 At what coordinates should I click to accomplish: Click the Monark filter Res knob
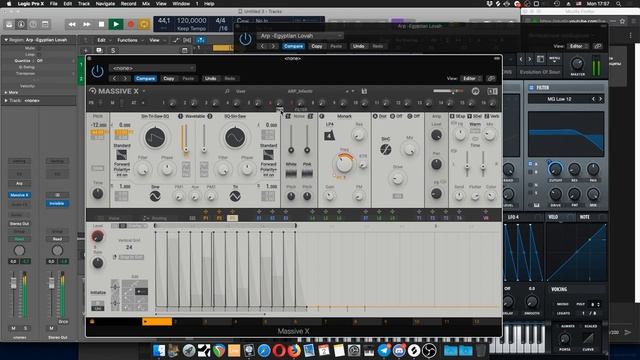click(x=359, y=135)
